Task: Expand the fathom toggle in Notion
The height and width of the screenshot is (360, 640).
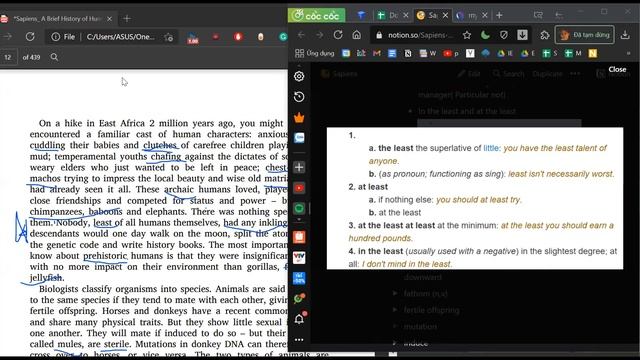Action: pyautogui.click(x=395, y=293)
